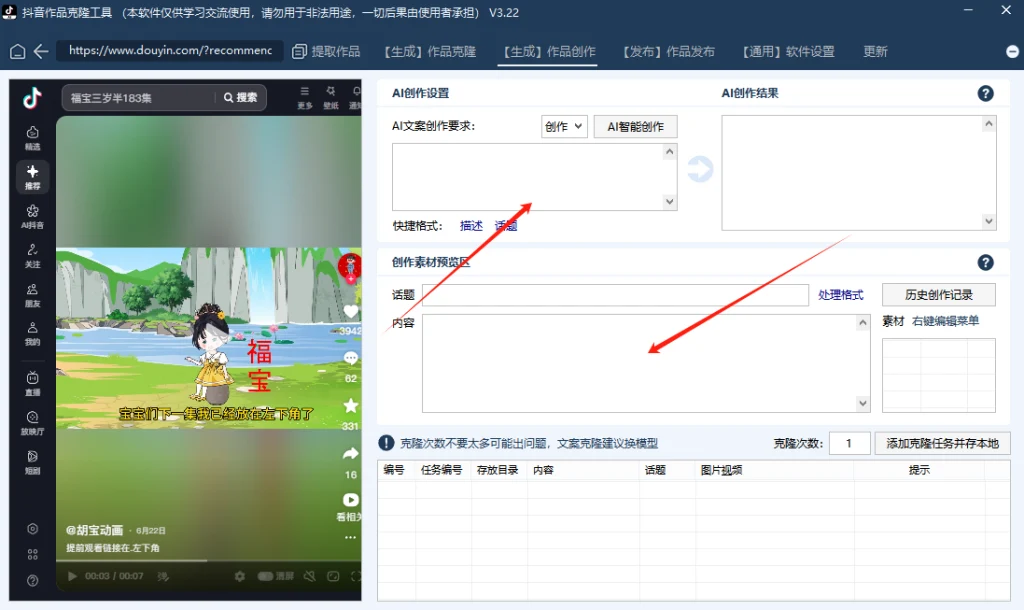Switch to 【发布】作品发布 tab

click(669, 52)
